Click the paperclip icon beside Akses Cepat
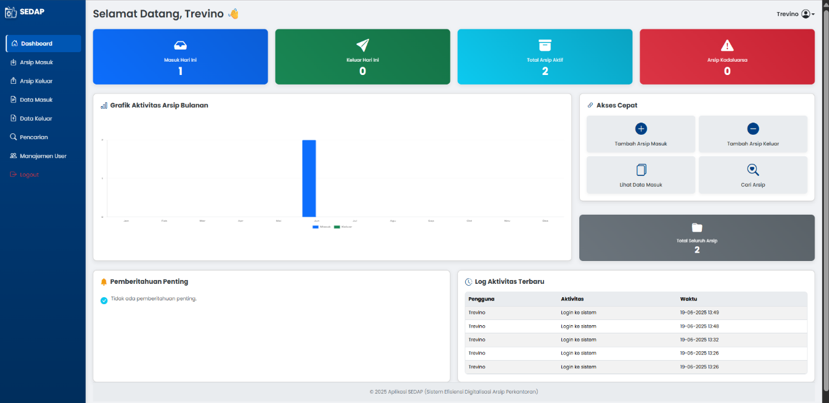The height and width of the screenshot is (403, 829). 591,105
